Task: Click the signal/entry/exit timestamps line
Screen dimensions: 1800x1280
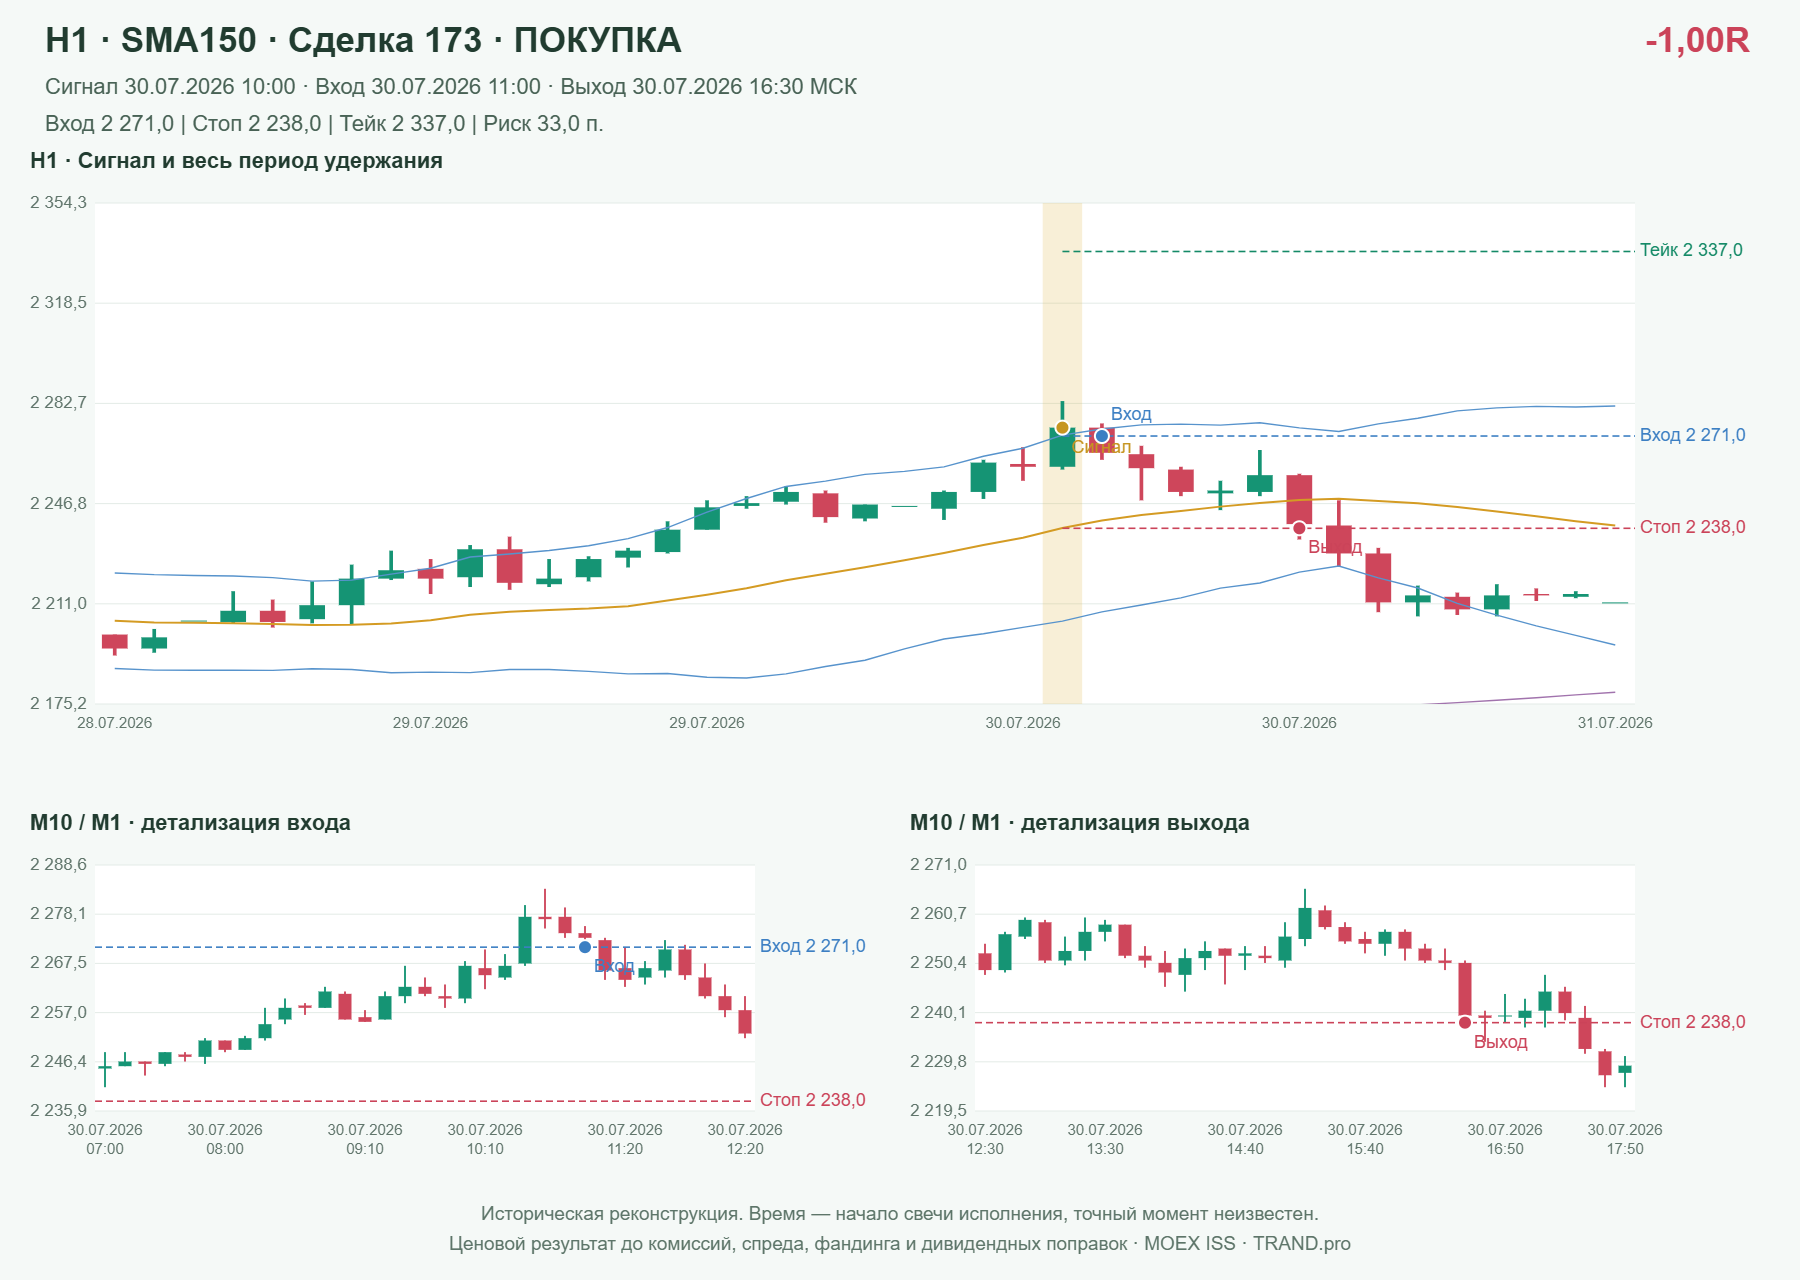Action: (451, 87)
